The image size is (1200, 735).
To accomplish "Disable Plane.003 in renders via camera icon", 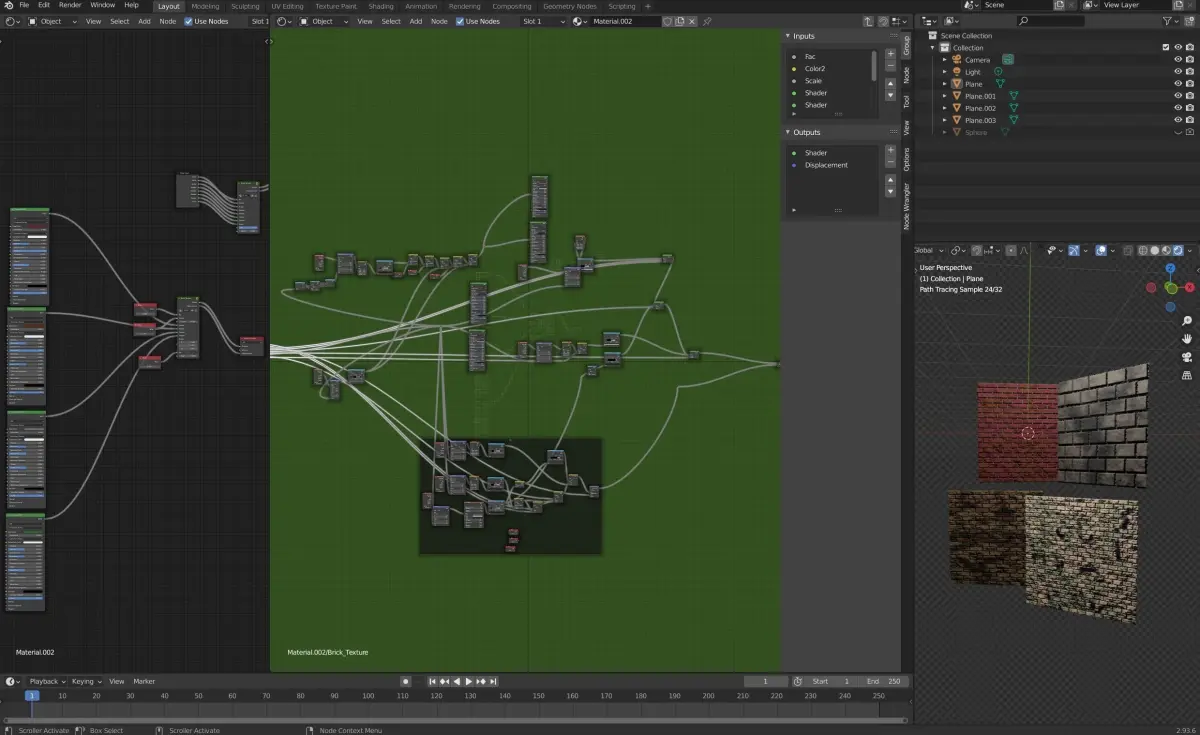I will [x=1190, y=120].
